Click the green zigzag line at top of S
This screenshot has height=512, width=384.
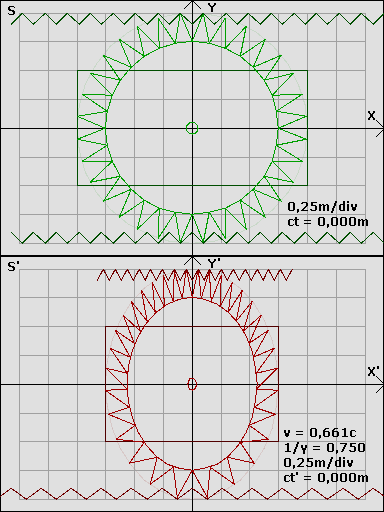(x=197, y=19)
